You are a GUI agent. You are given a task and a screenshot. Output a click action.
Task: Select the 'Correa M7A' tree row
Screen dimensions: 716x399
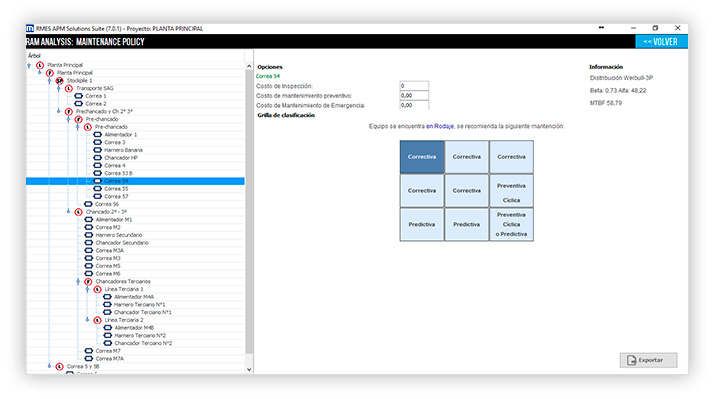pyautogui.click(x=136, y=359)
